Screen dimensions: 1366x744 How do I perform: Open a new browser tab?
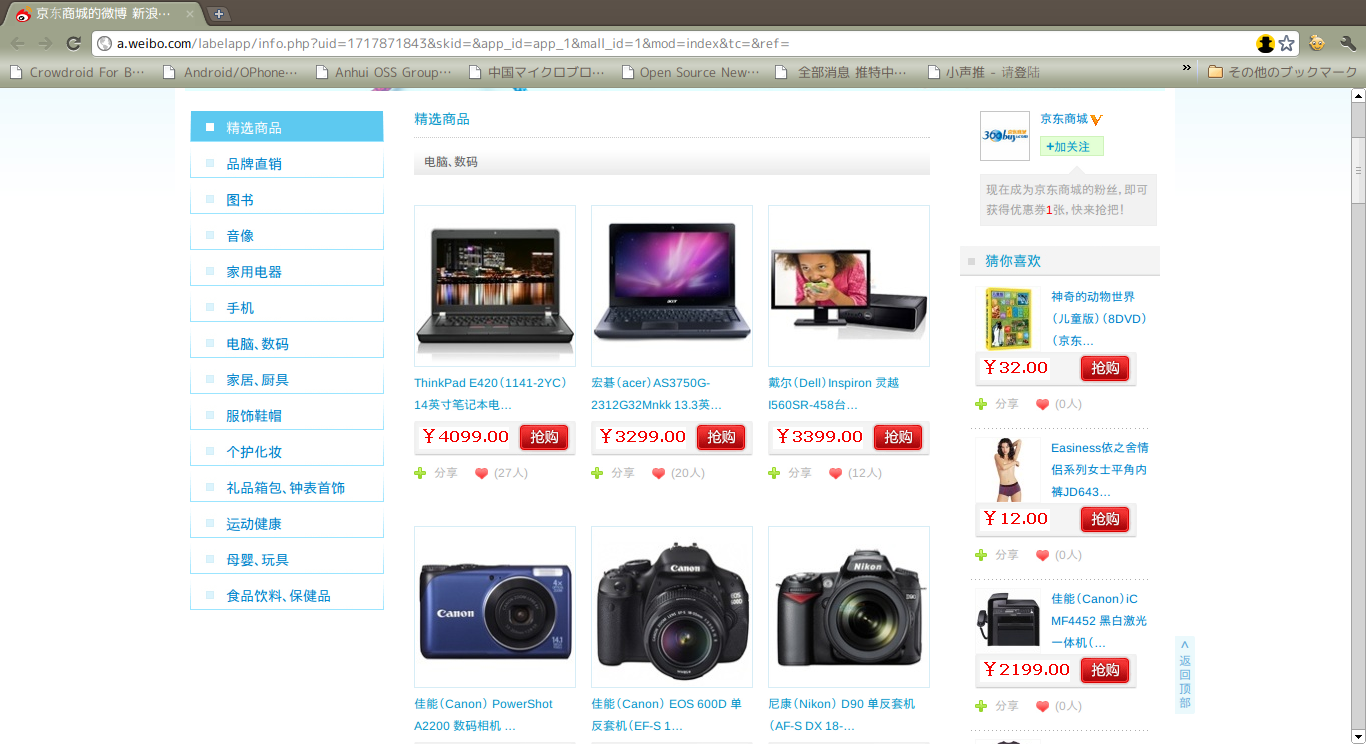(x=218, y=14)
